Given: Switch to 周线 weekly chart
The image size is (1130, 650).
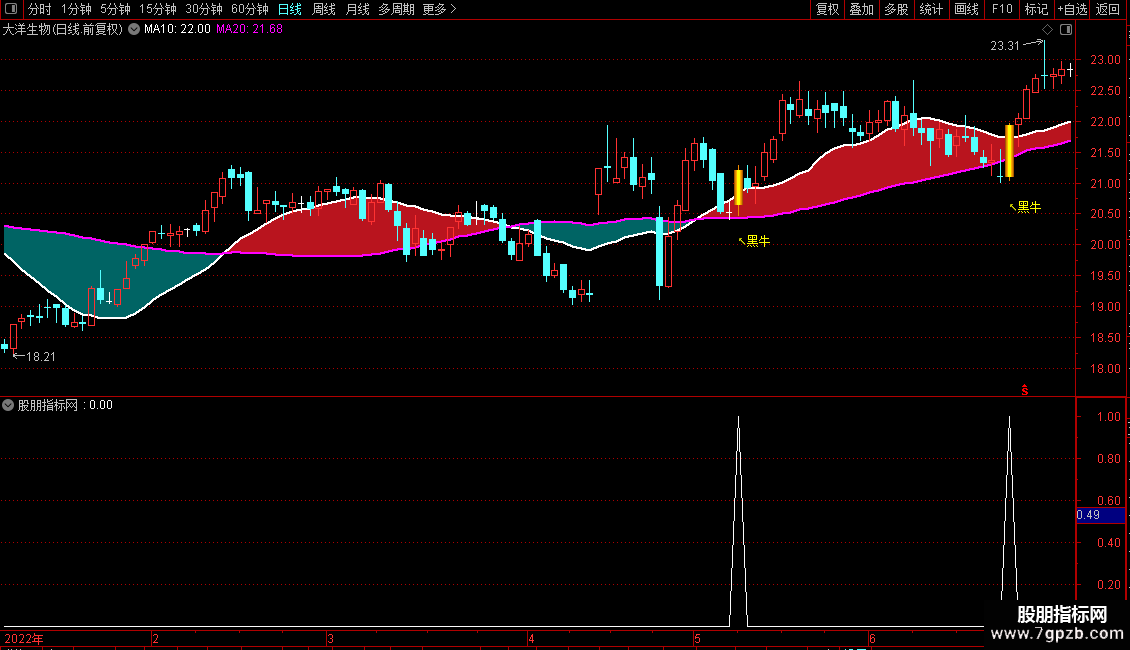Looking at the screenshot, I should 324,9.
